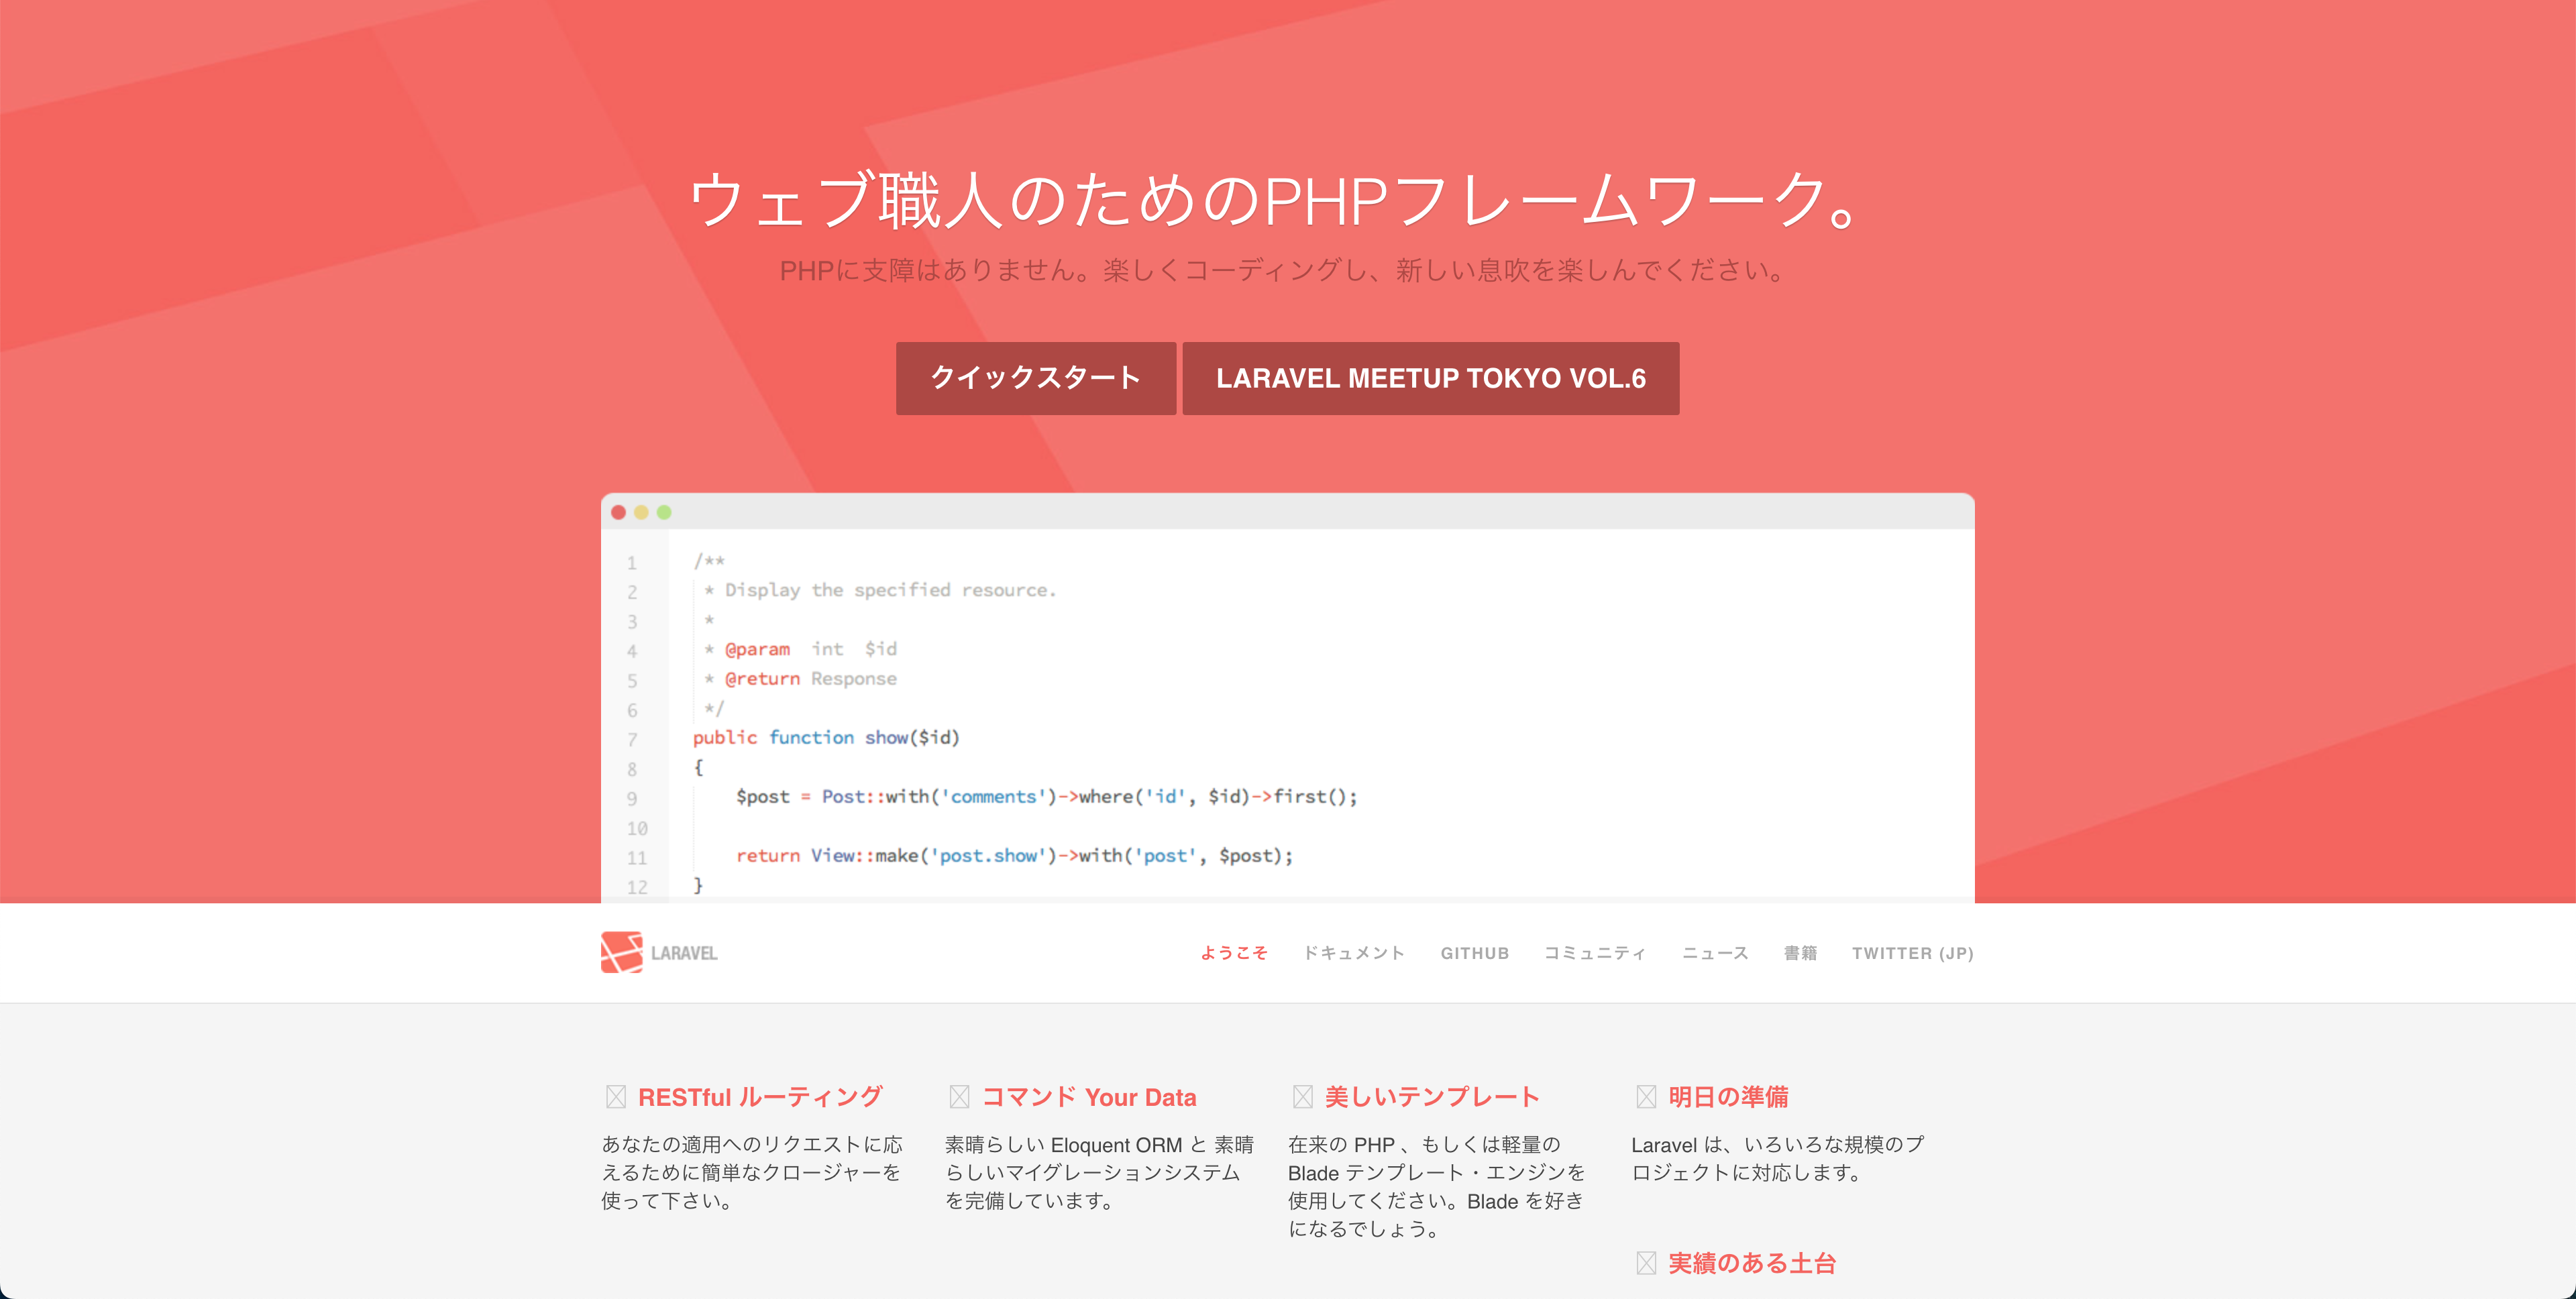2576x1299 pixels.
Task: Click the RESTful ルーティング heading
Action: pyautogui.click(x=760, y=1097)
